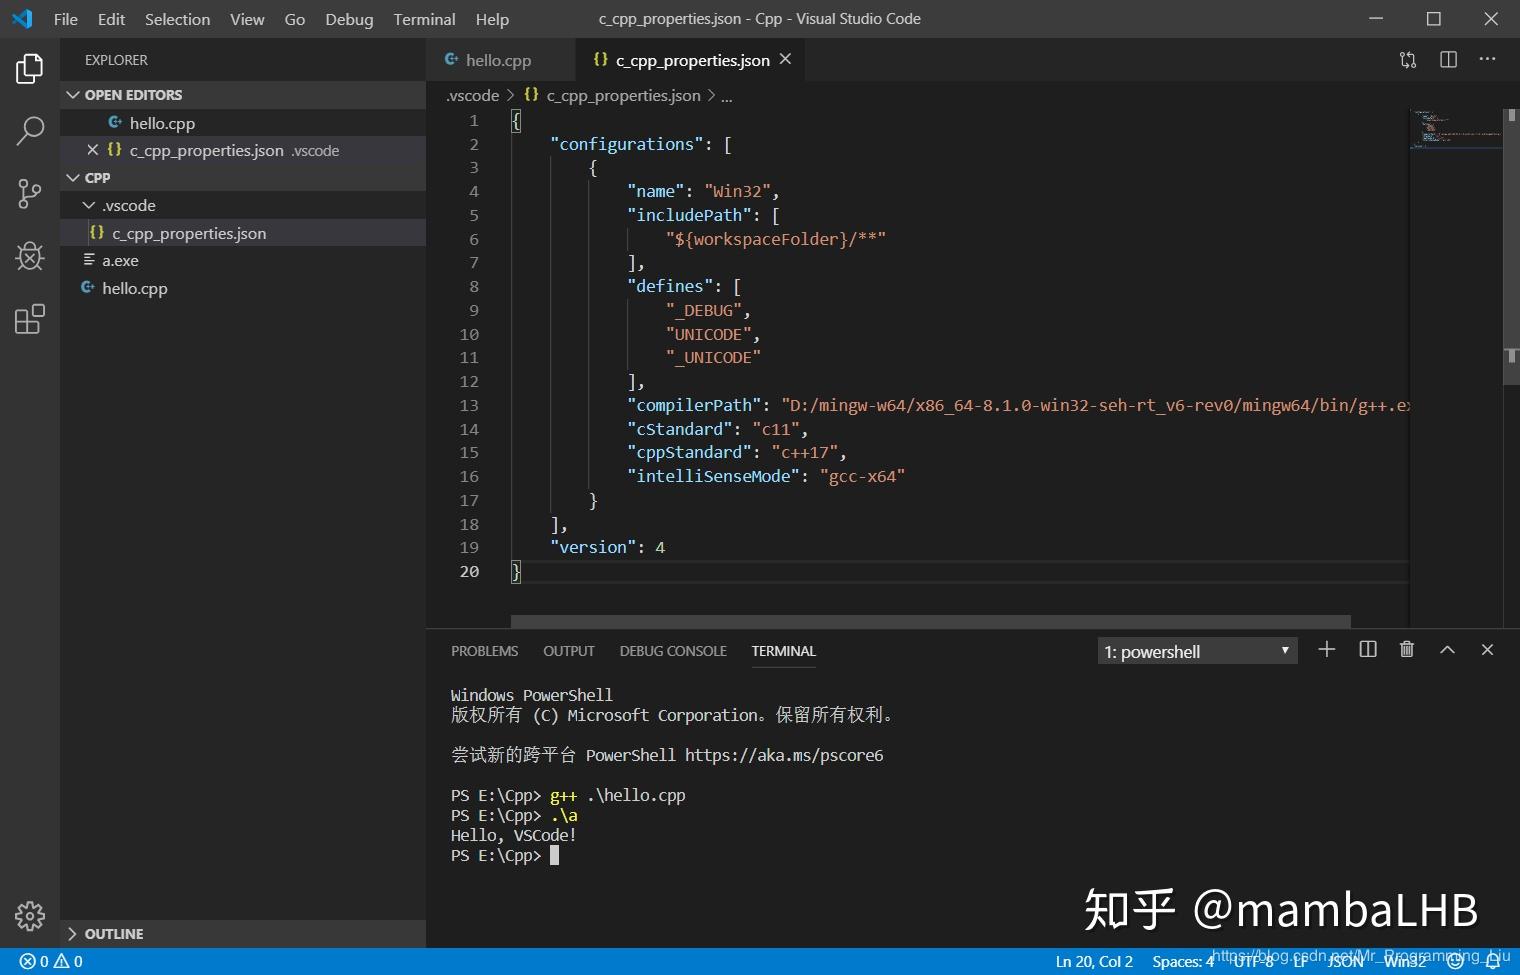
Task: Open the Search view in the activity bar
Action: [29, 131]
